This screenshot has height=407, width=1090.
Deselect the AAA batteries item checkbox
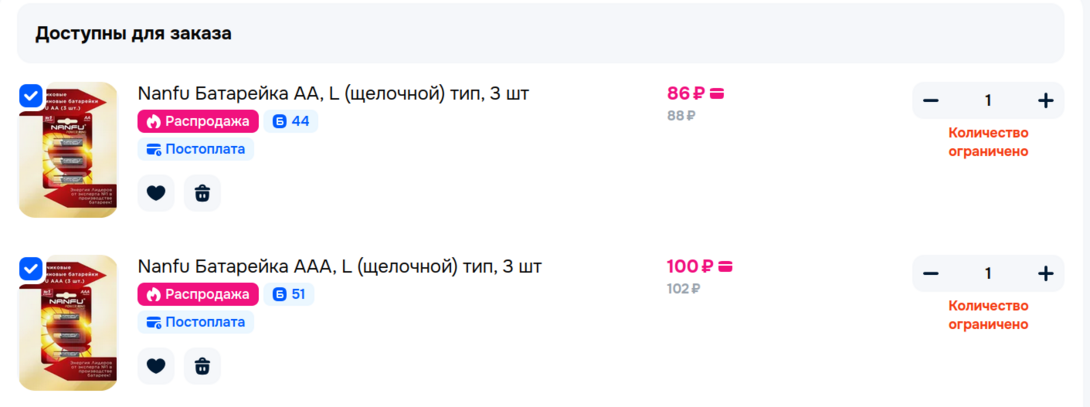(x=31, y=268)
